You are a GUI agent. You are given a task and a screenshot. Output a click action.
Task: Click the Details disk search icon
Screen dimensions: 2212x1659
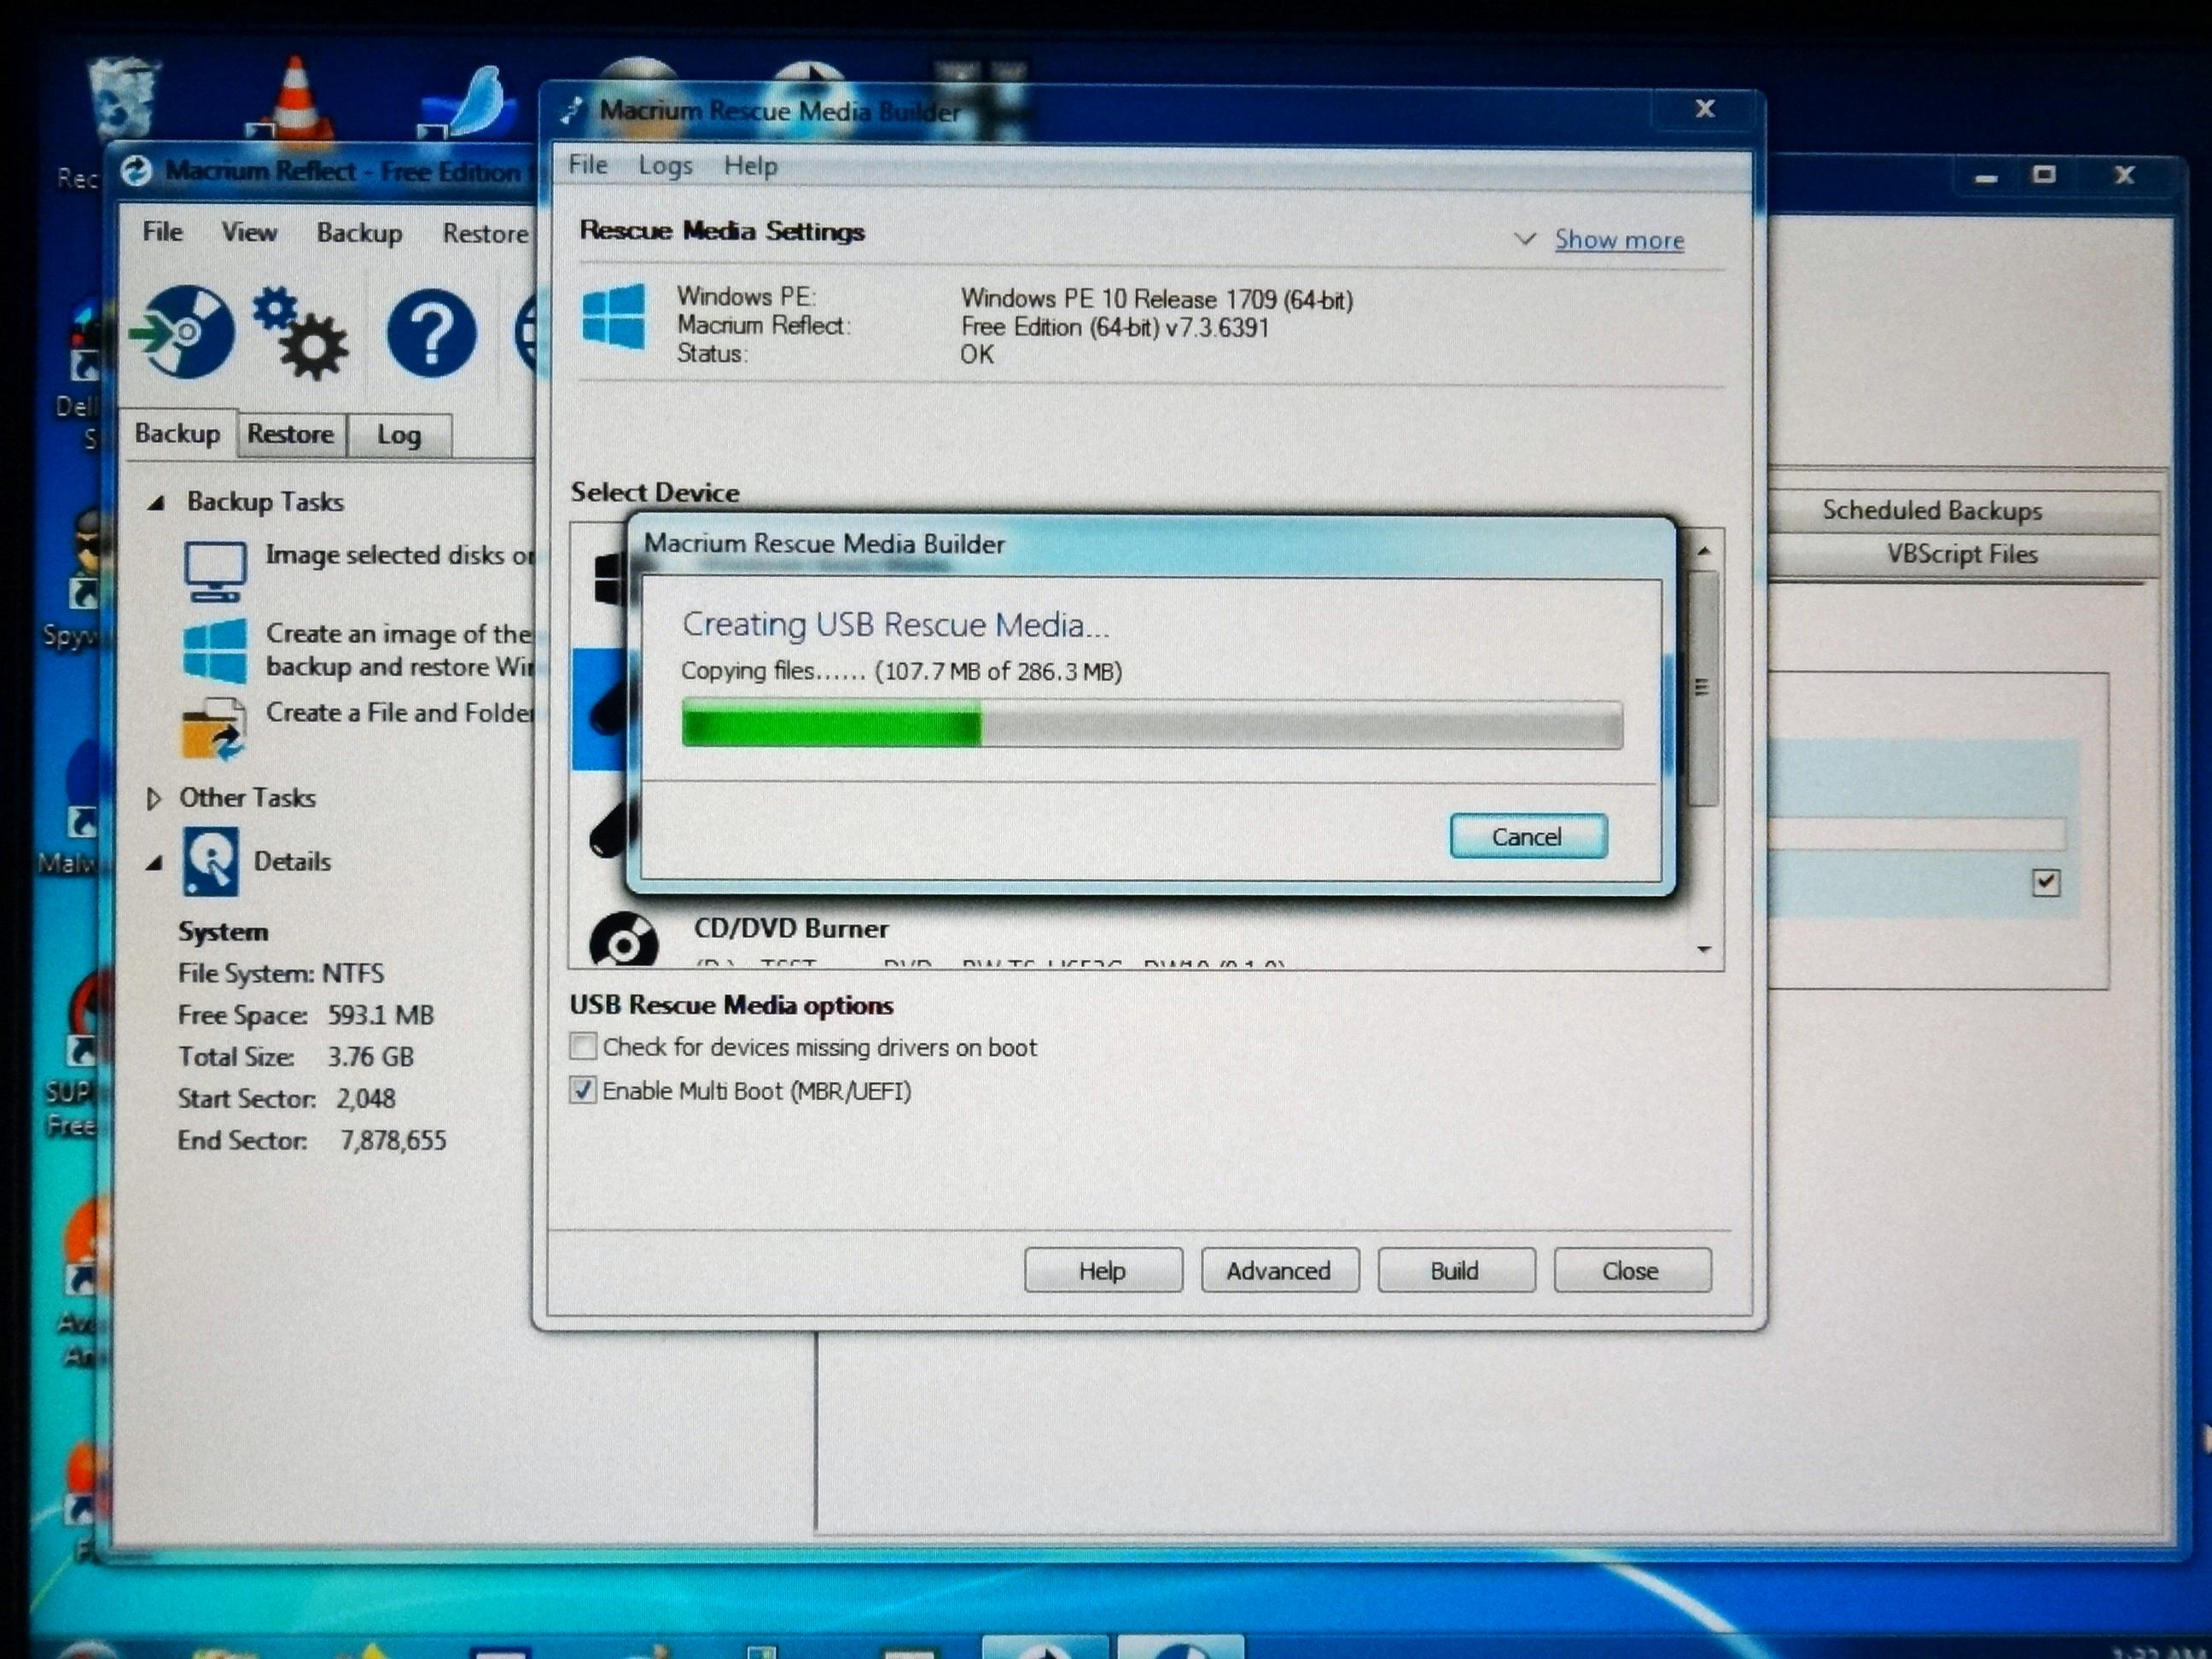[x=210, y=861]
